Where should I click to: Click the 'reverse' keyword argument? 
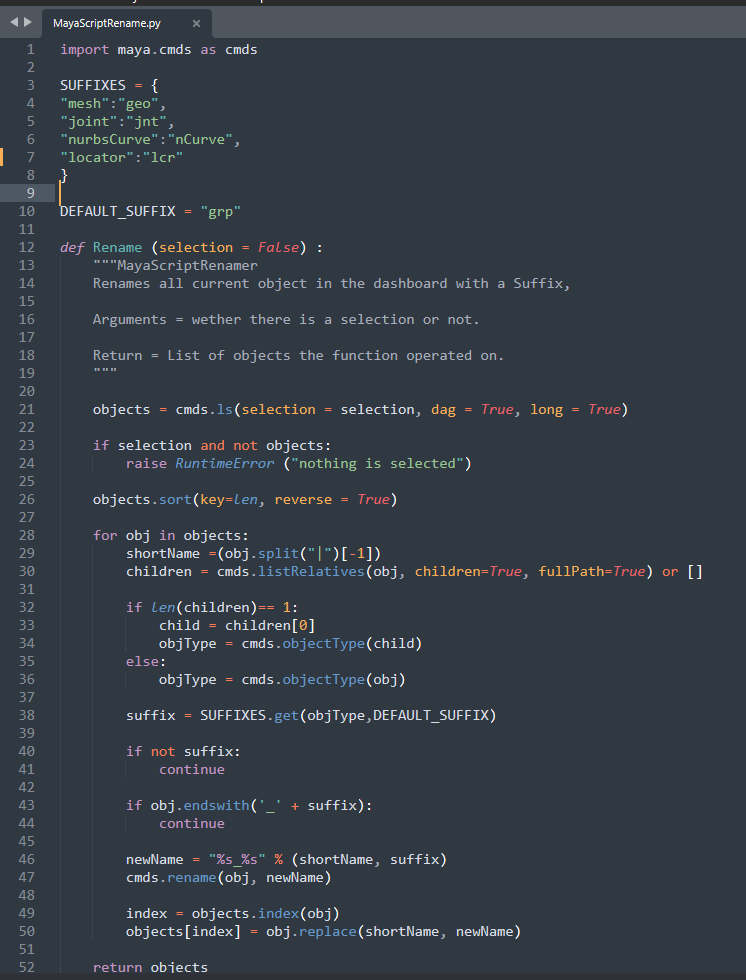click(303, 499)
